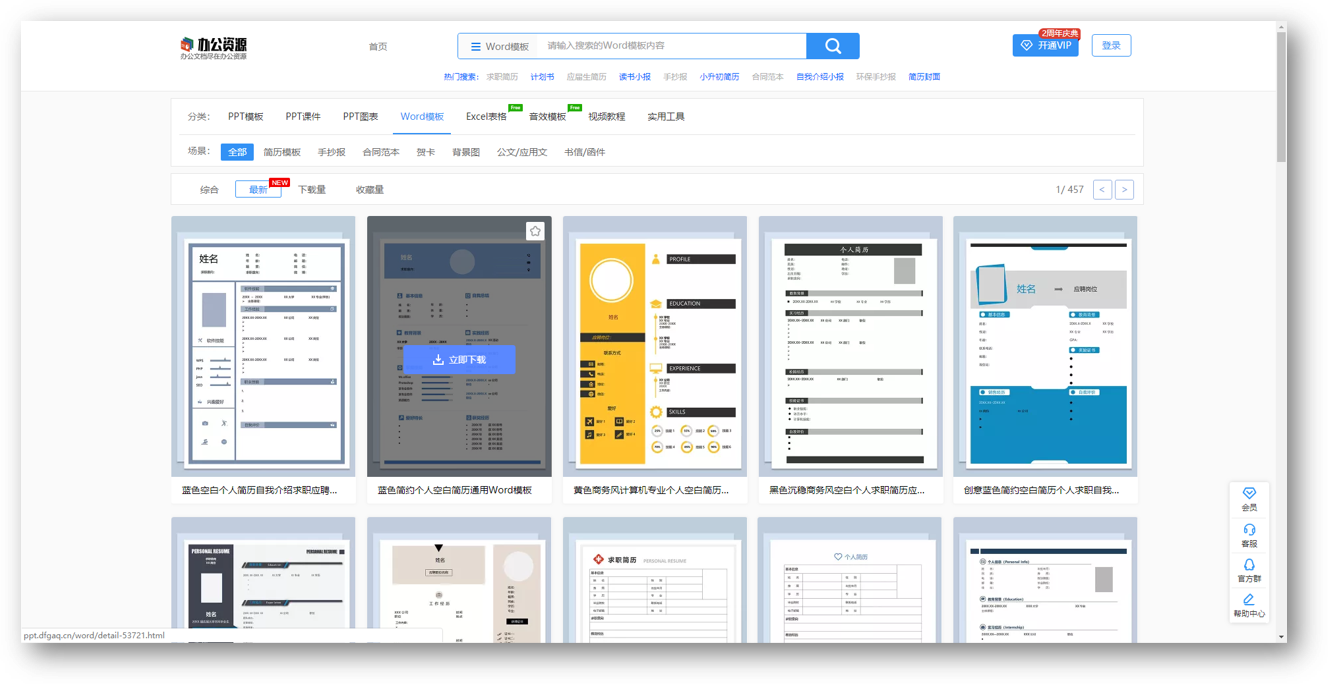1328x684 pixels.
Task: Open the 创意蓝色简约 resume thumbnail
Action: tap(1045, 346)
